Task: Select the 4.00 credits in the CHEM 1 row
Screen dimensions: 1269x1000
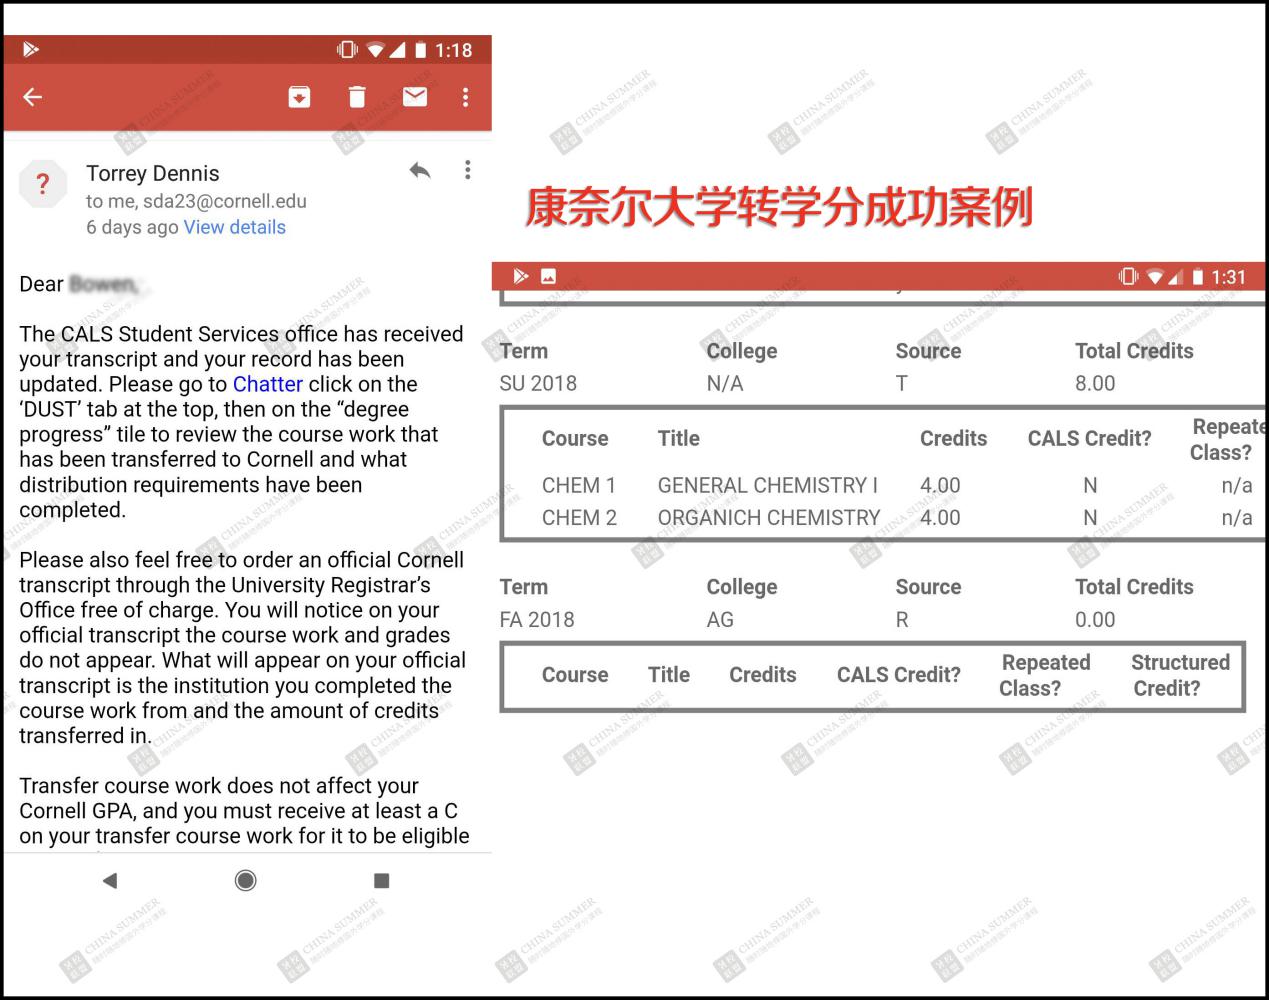Action: coord(940,485)
